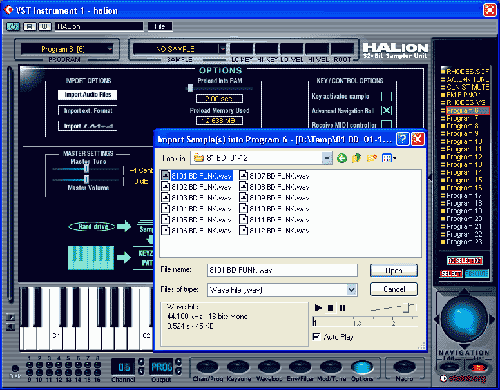Open the Views menu in dialog toolbar
The image size is (500, 390).
(x=389, y=158)
